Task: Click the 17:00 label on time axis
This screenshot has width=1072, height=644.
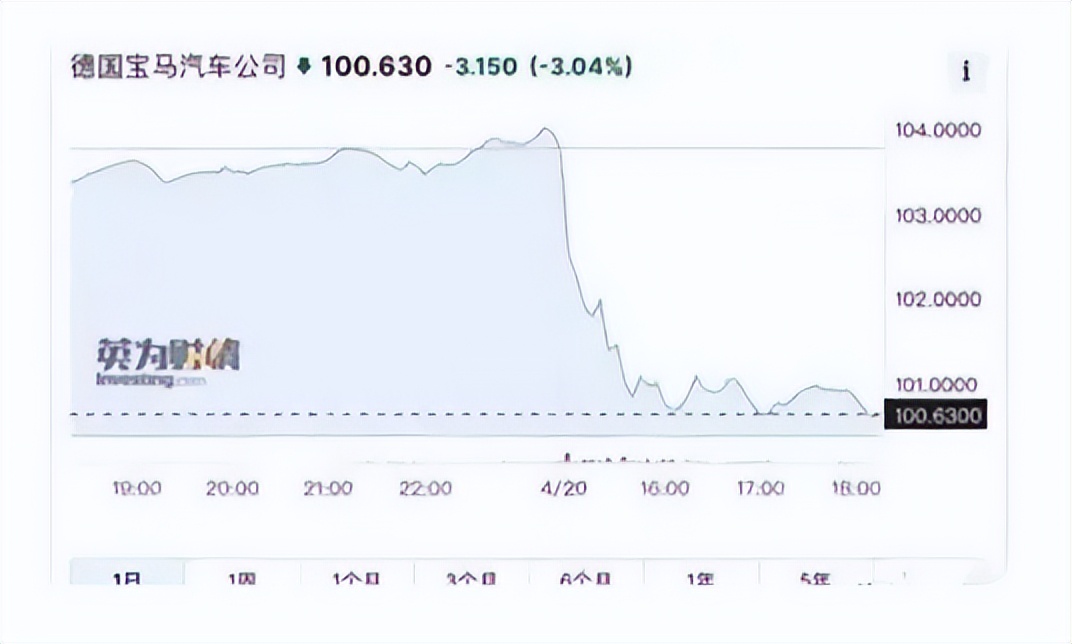Action: point(759,489)
